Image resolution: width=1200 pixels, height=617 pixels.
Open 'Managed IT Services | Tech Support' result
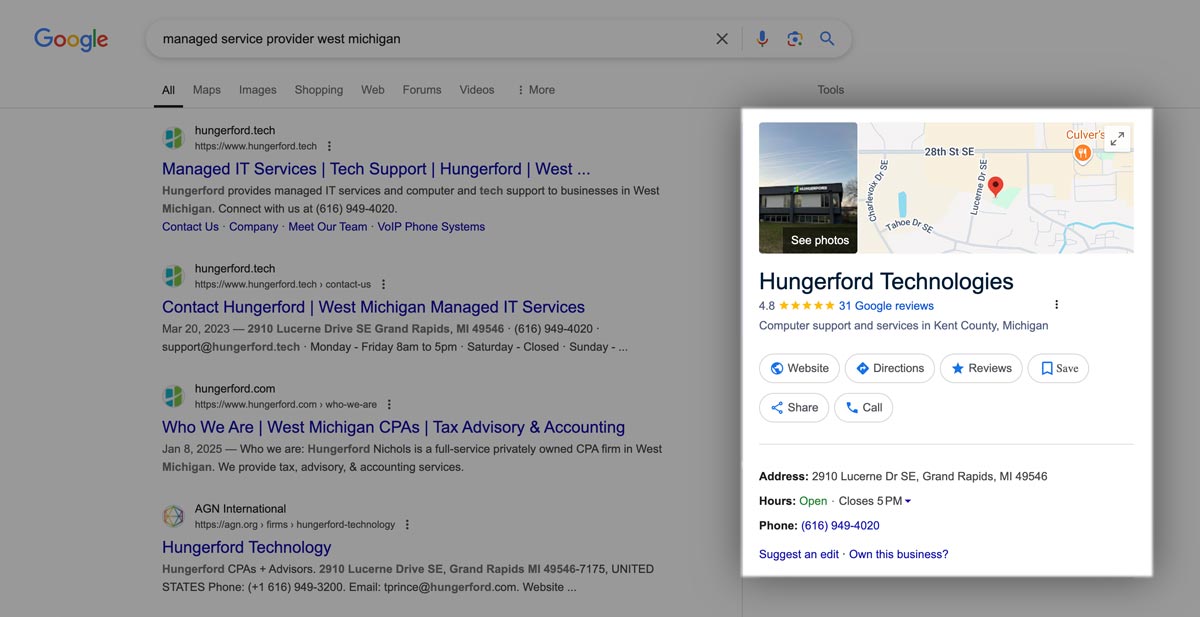pos(376,169)
